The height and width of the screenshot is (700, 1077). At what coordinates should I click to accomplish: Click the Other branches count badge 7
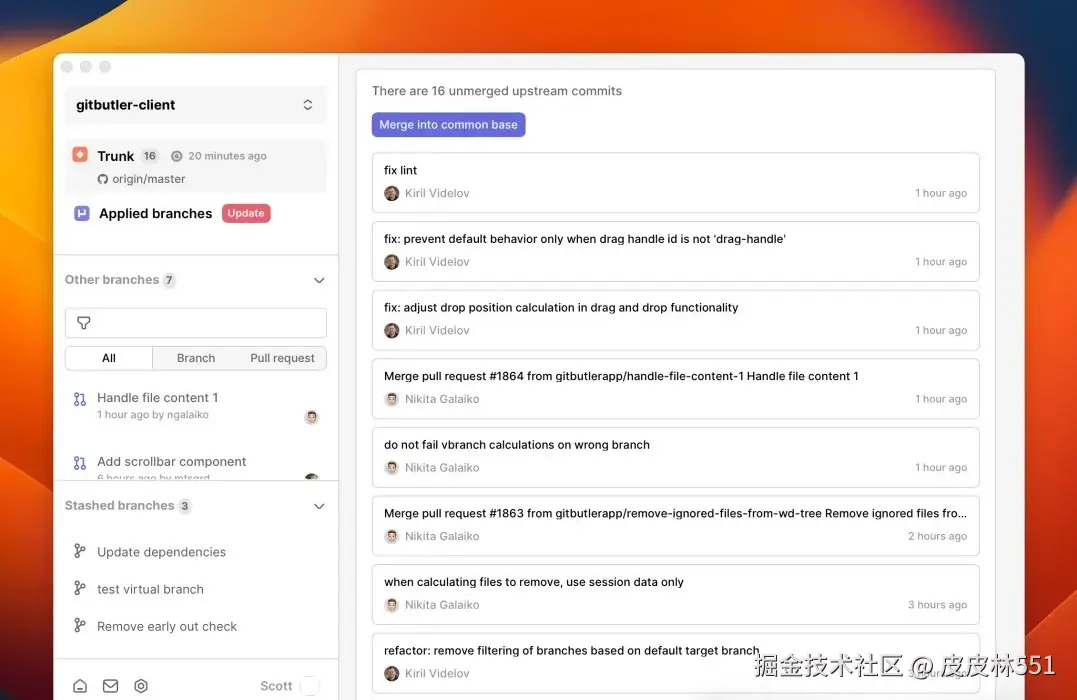pos(169,280)
